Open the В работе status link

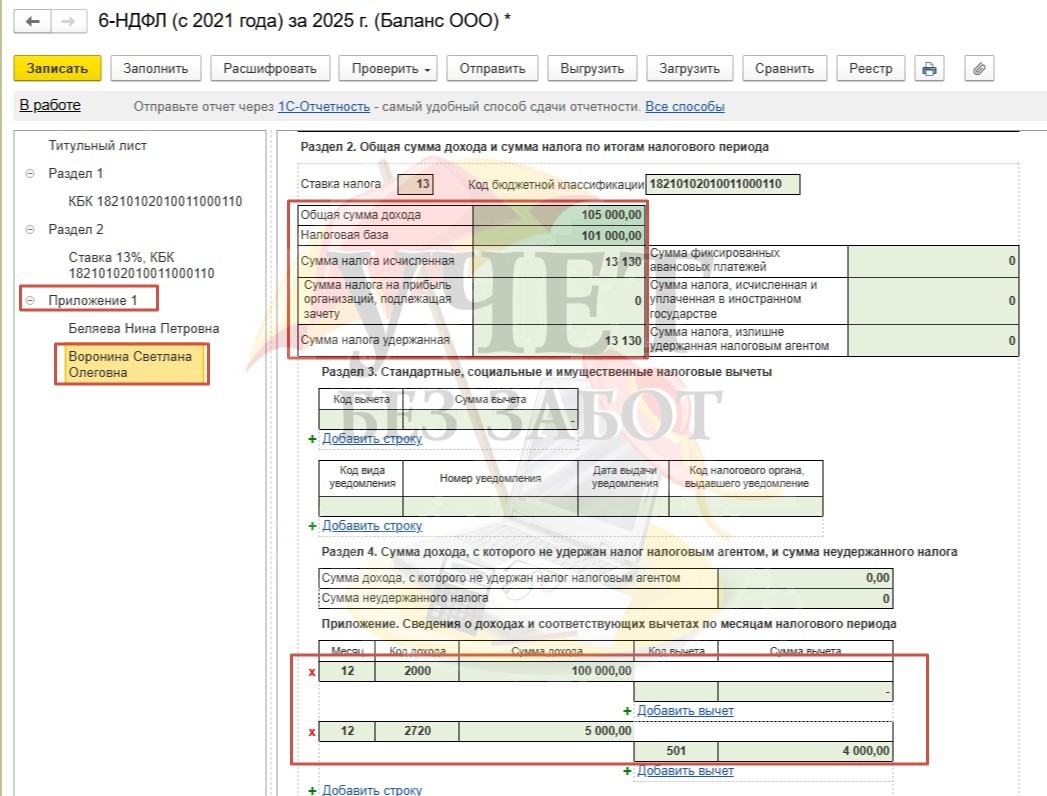click(50, 106)
